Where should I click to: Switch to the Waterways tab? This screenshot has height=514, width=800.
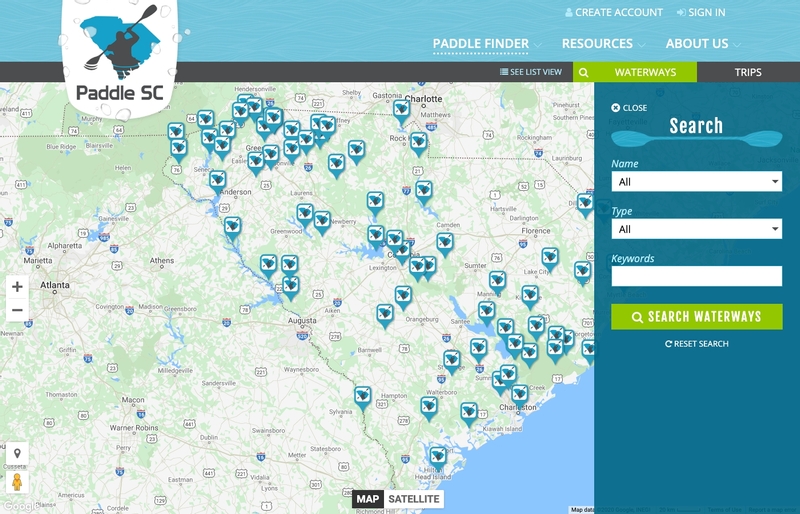(645, 72)
